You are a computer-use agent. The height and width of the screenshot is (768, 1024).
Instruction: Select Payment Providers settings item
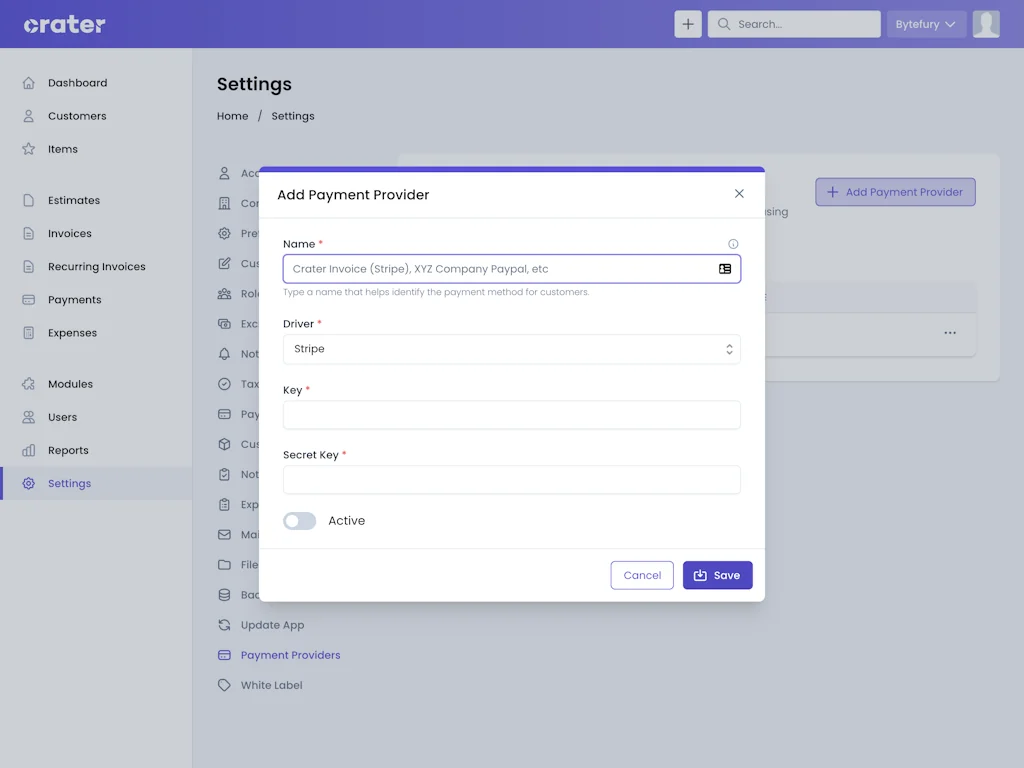pyautogui.click(x=290, y=656)
